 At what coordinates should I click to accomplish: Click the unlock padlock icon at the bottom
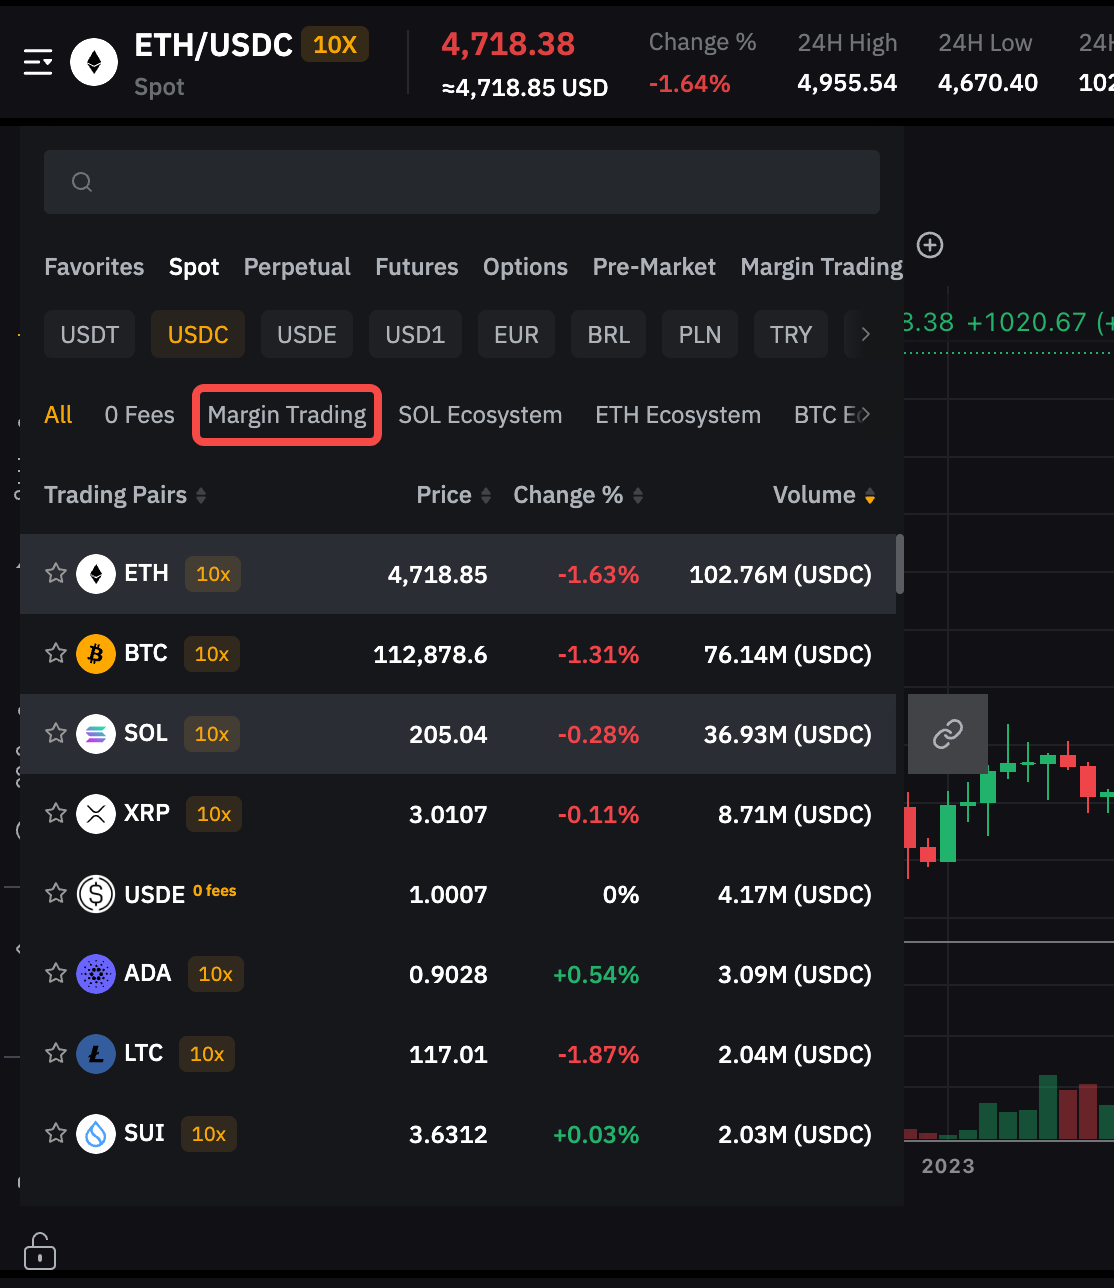pyautogui.click(x=40, y=1250)
